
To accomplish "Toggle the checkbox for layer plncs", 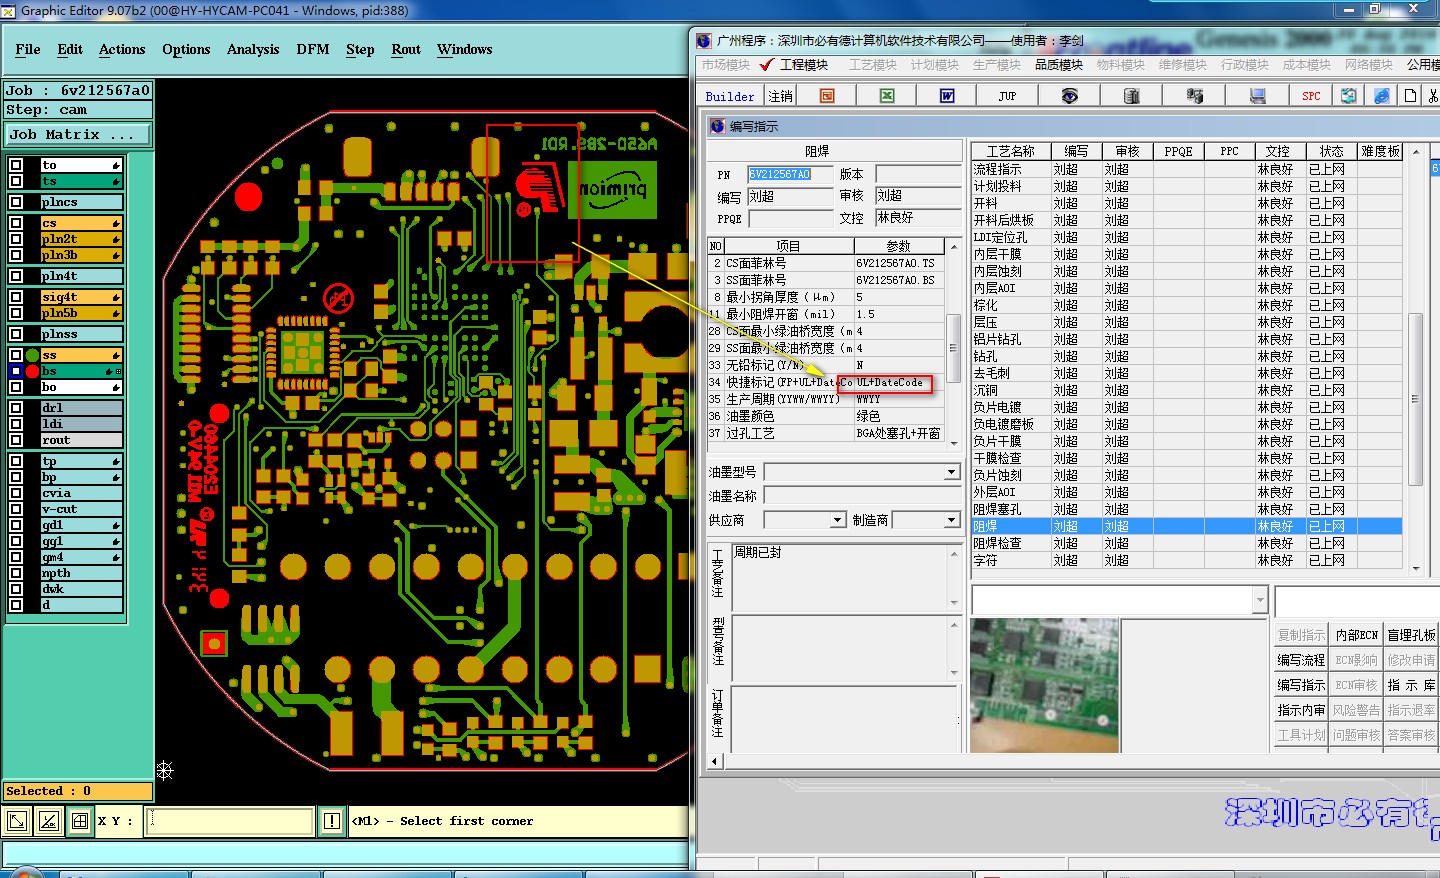I will 16,202.
